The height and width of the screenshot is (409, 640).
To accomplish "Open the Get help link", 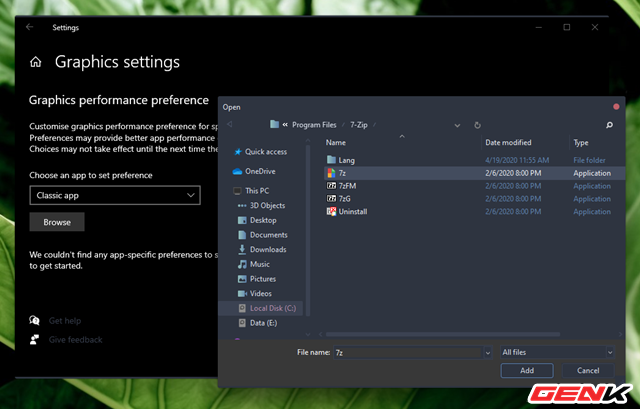I will pos(65,321).
